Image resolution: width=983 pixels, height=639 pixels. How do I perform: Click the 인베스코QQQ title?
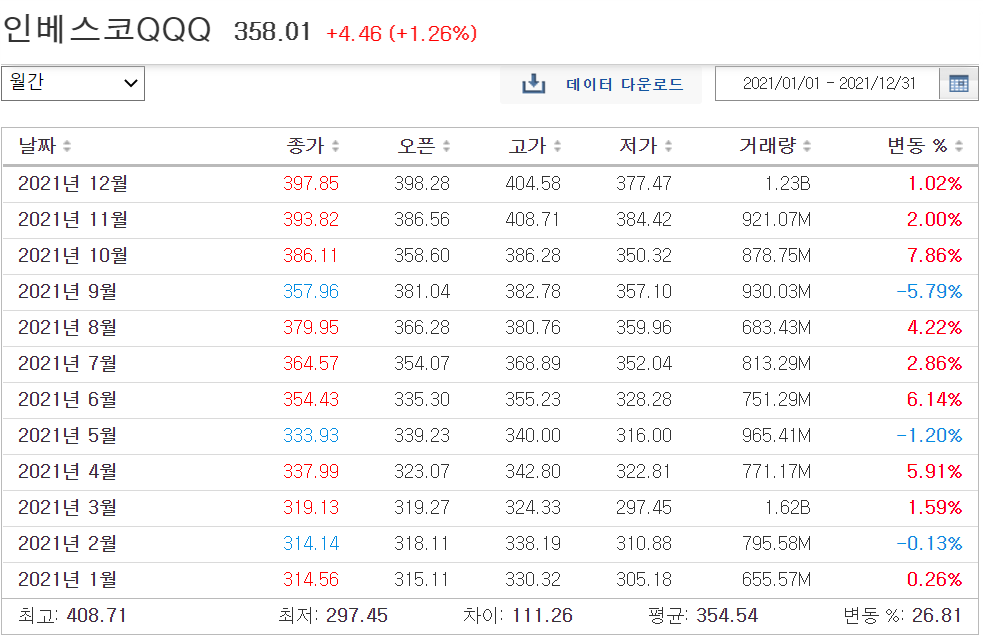click(107, 29)
